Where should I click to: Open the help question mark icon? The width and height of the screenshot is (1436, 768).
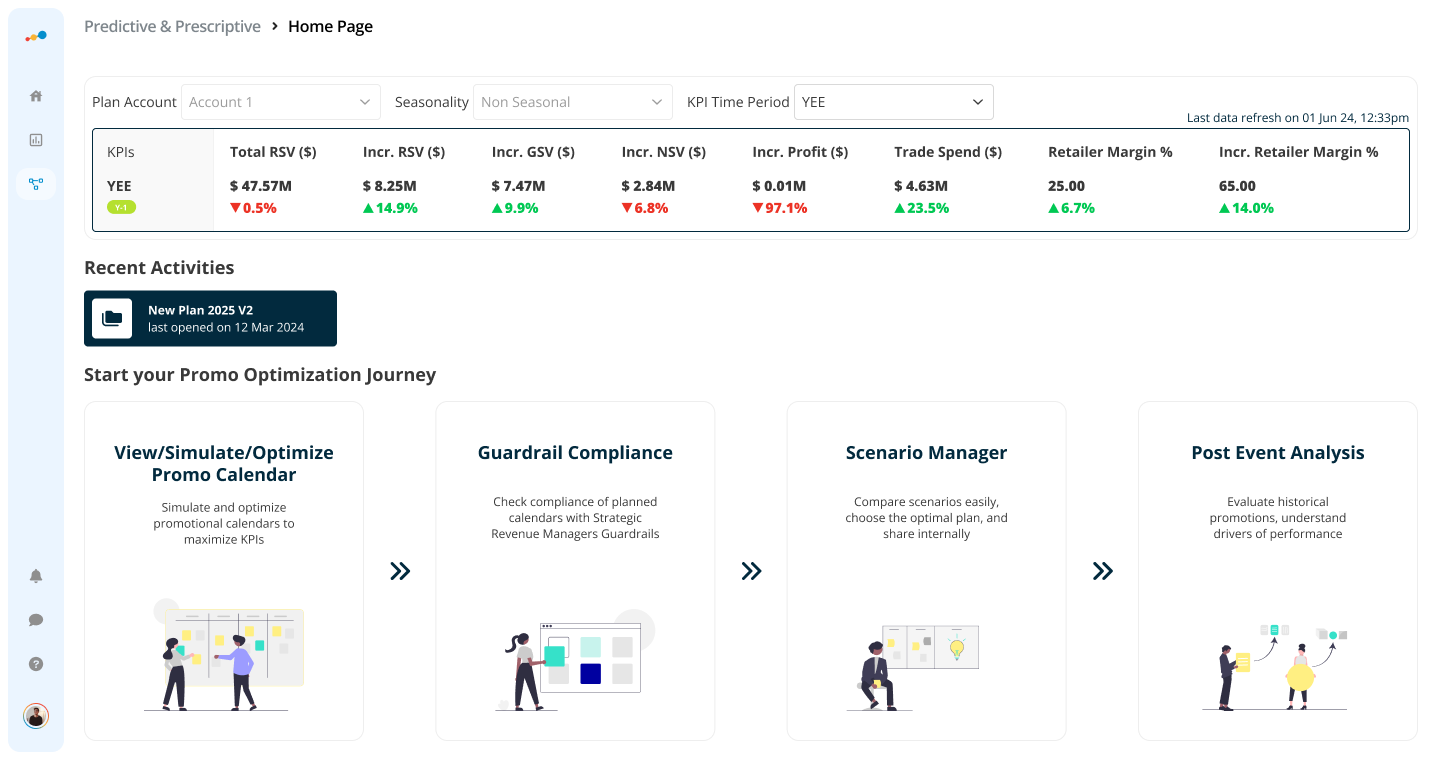coord(36,664)
